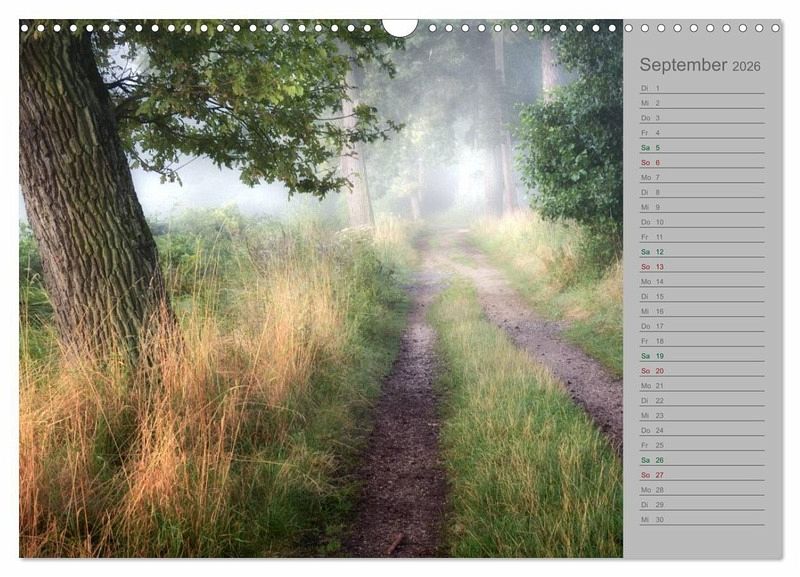Click the calendar hanging hole at top

point(400,25)
